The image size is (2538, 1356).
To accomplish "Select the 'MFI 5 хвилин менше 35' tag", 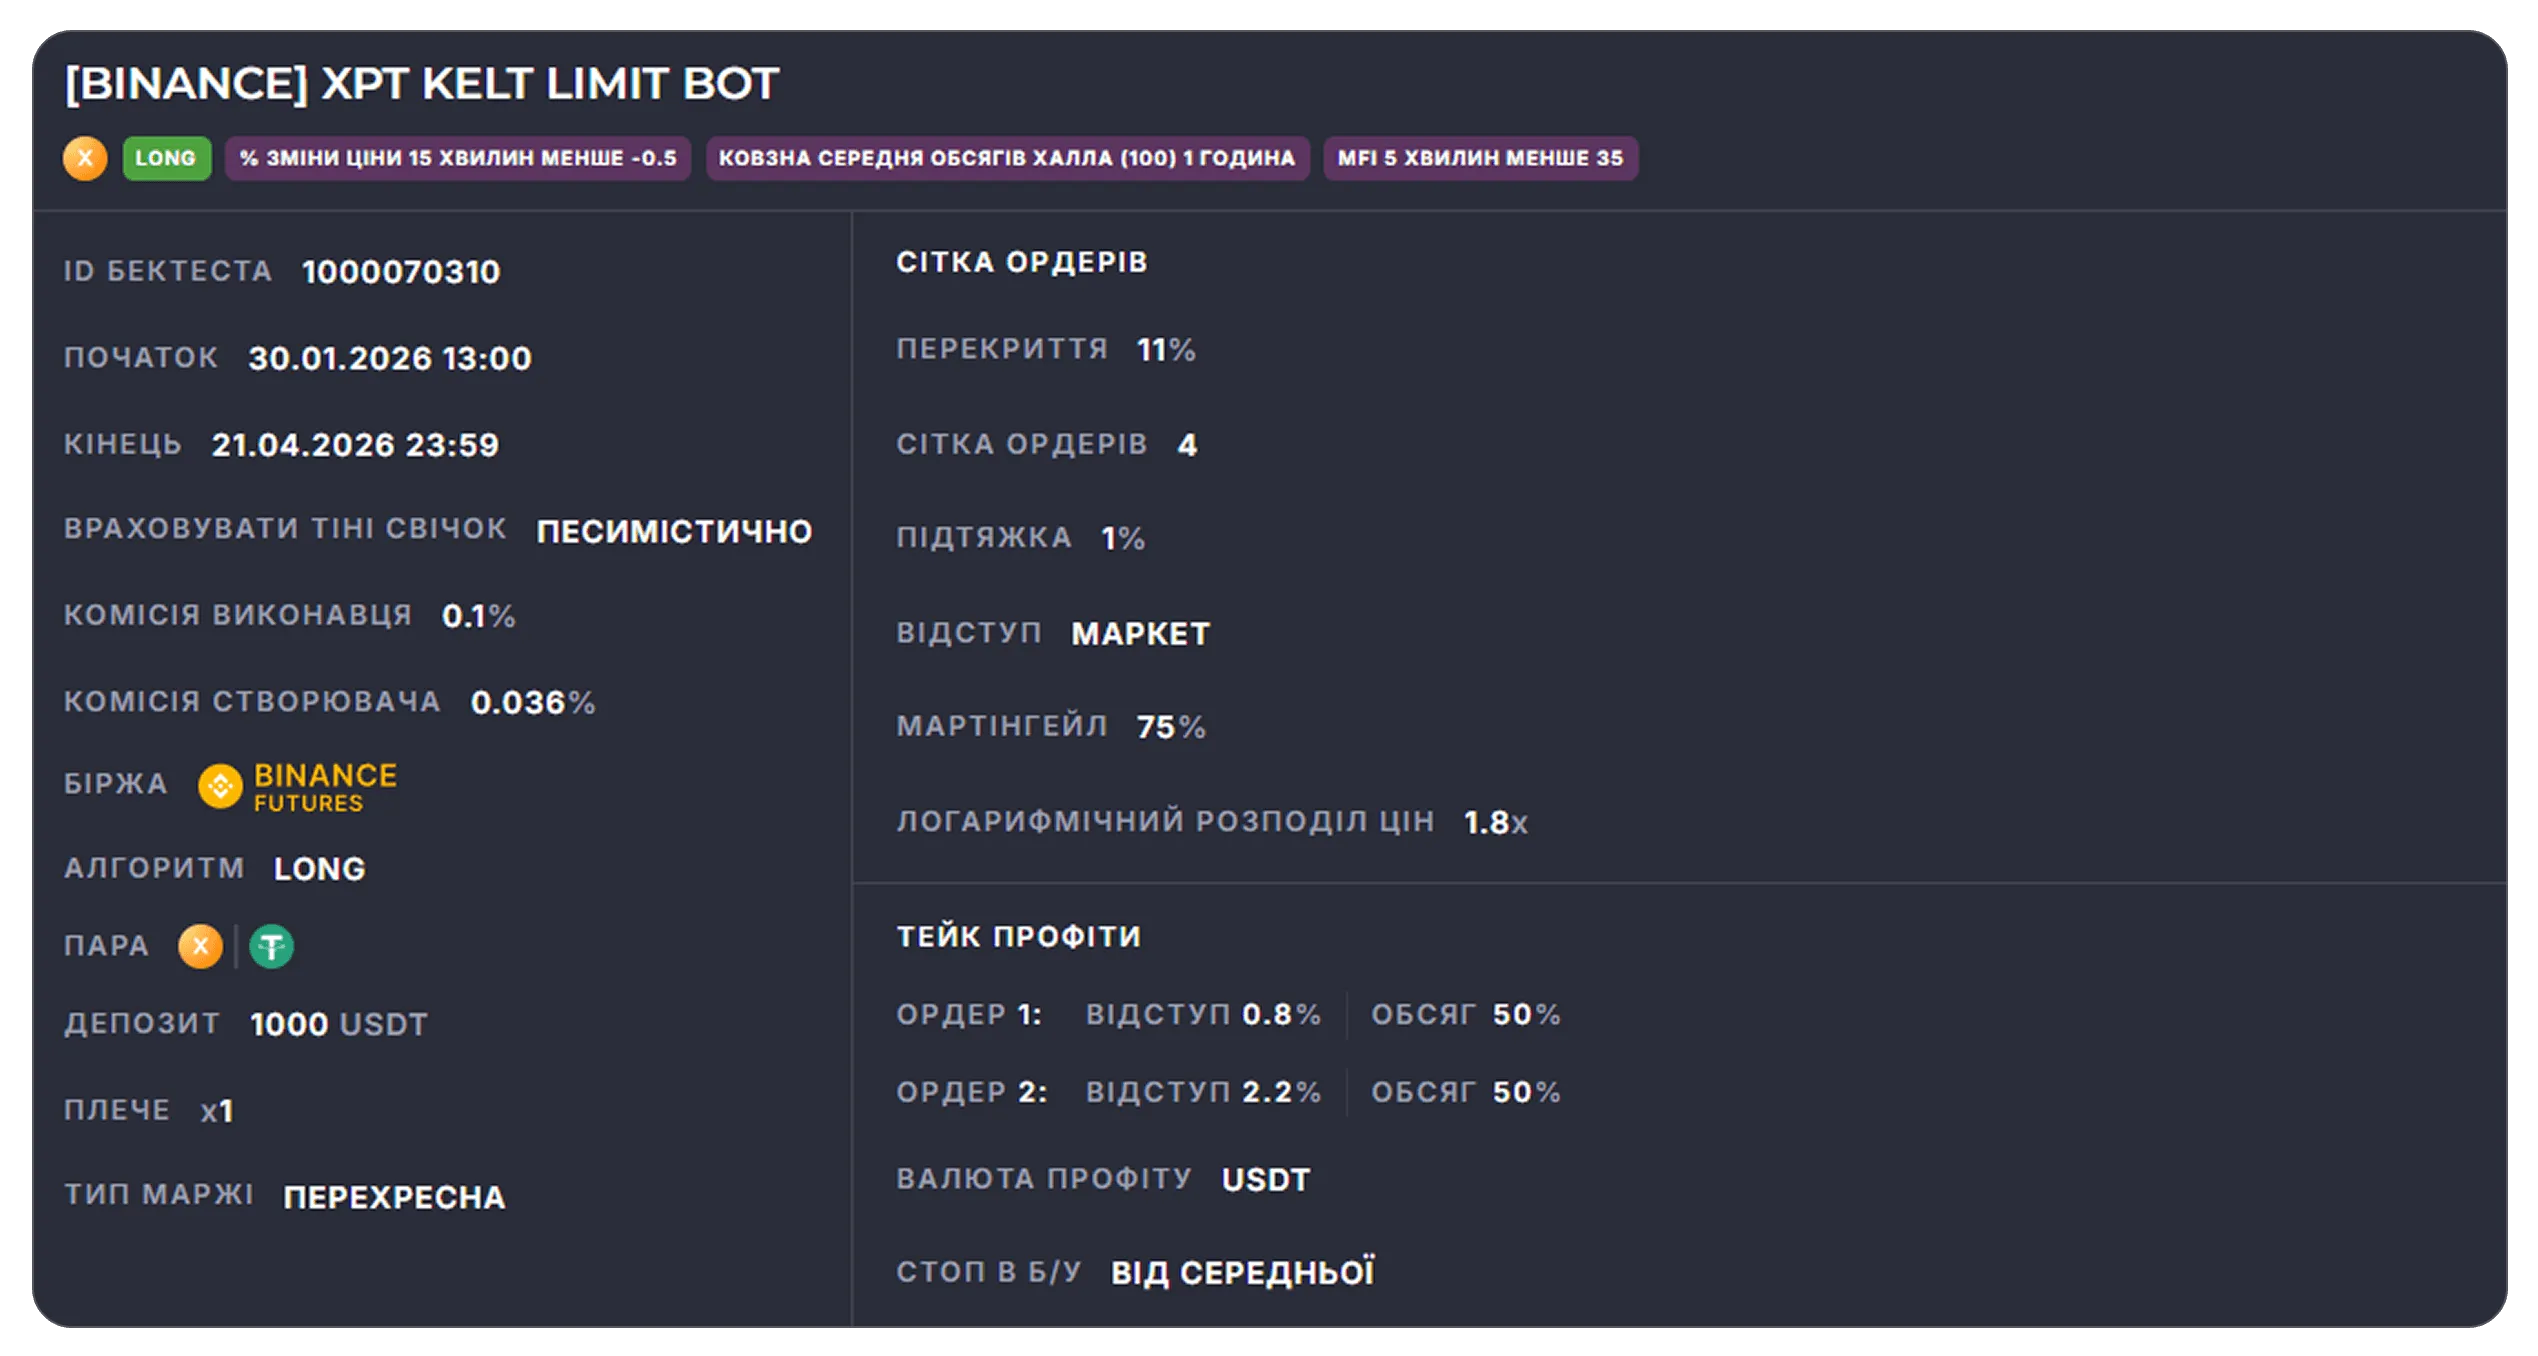I will pos(1480,158).
